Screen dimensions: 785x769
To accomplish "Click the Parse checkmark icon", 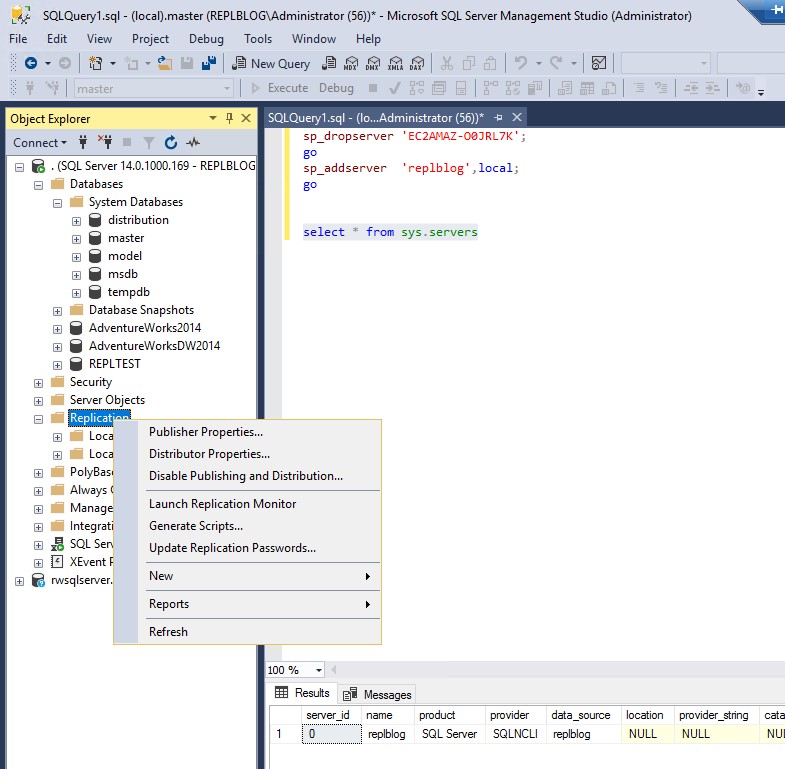I will (395, 89).
